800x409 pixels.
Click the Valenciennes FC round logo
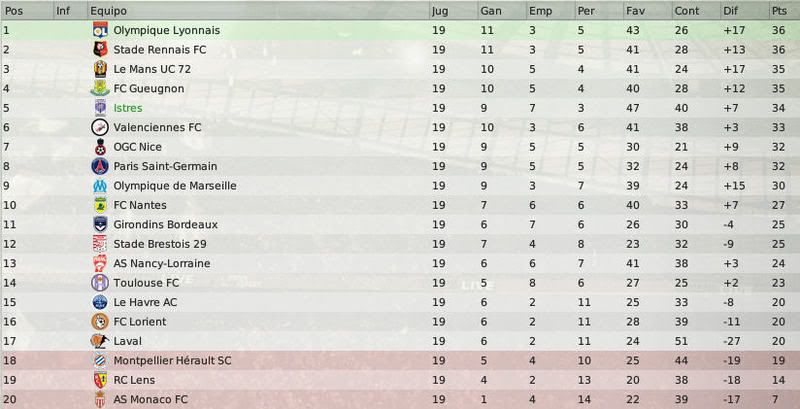tap(100, 127)
